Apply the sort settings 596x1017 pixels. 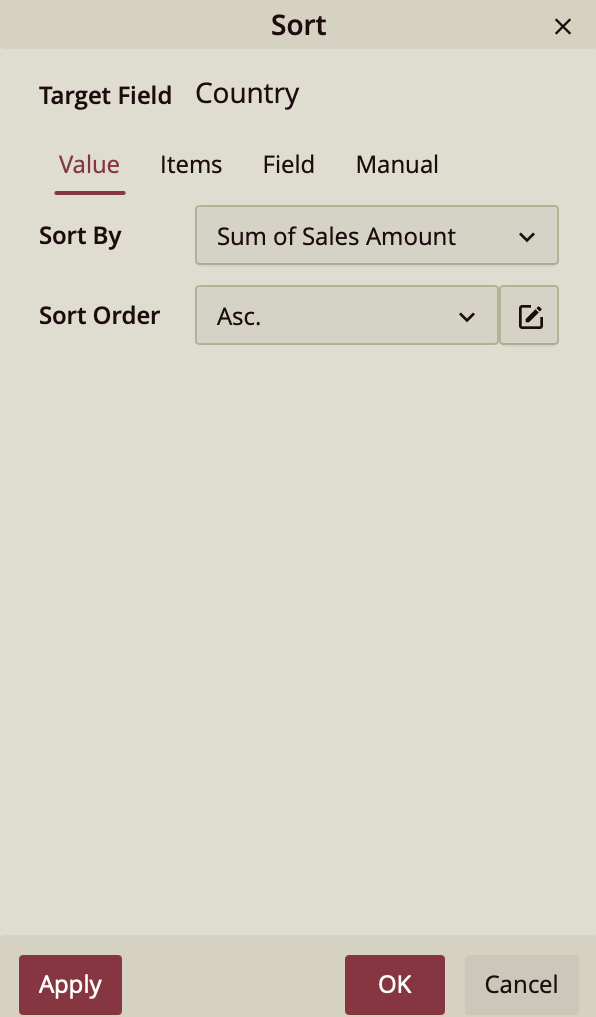[x=70, y=985]
